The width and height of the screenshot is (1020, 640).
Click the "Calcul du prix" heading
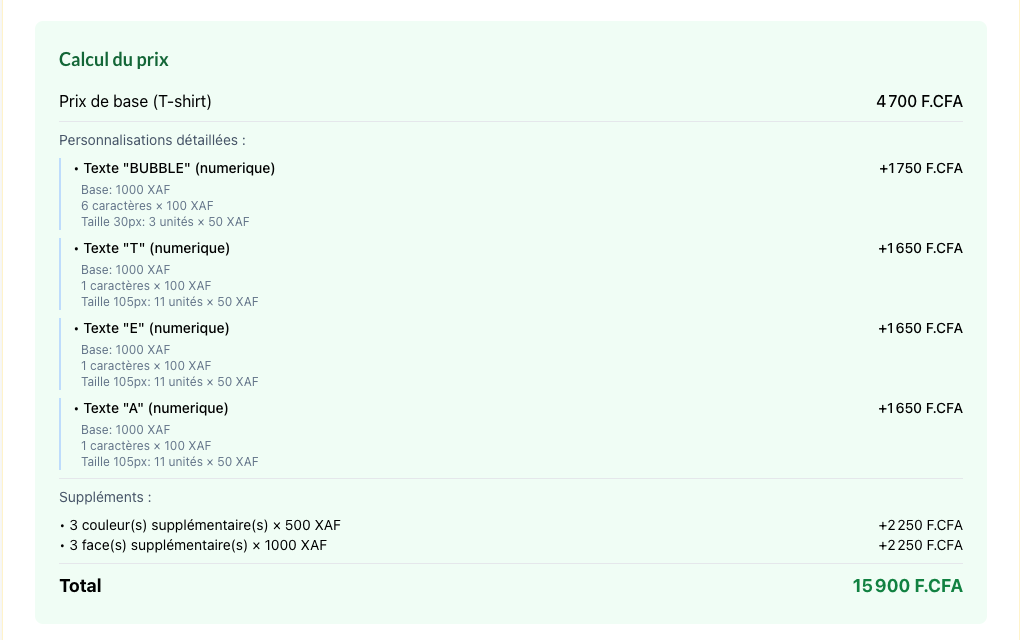tap(114, 60)
